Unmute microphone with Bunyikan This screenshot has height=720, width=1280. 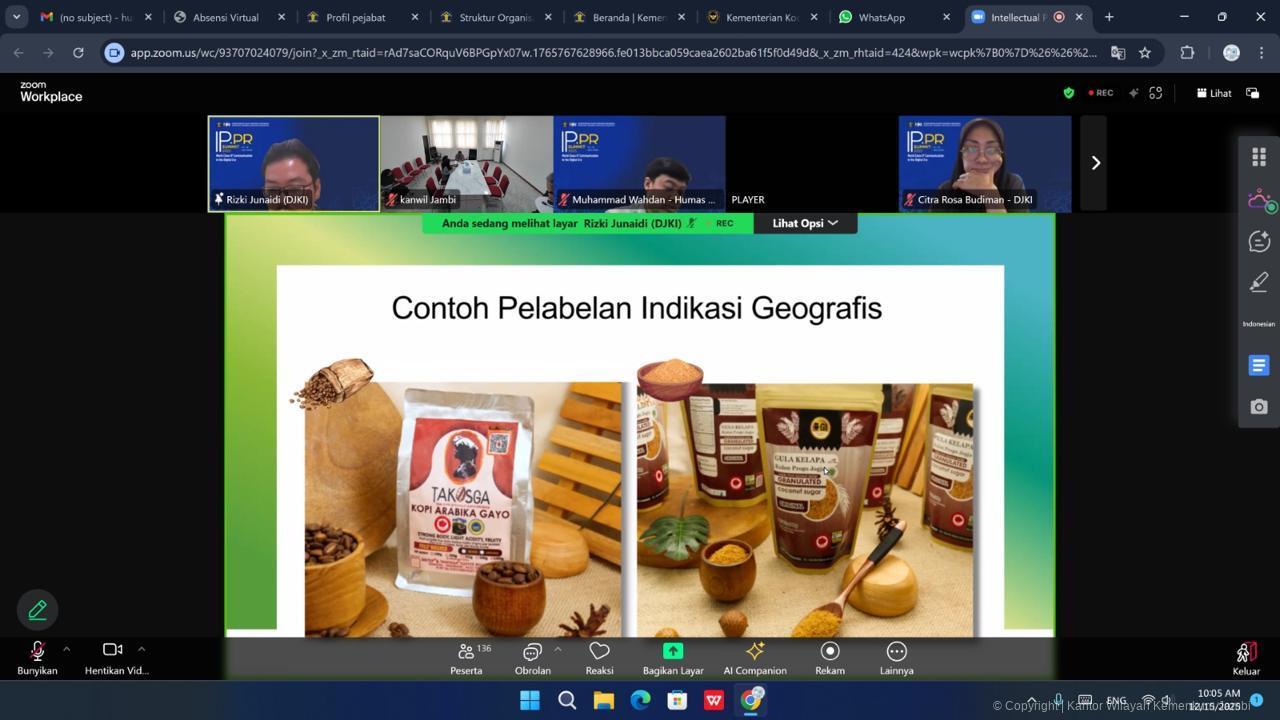tap(37, 658)
